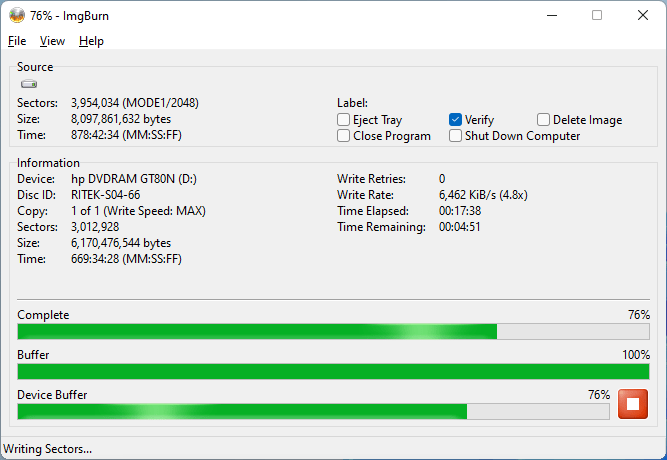The height and width of the screenshot is (460, 667).
Task: Click the Device Buffer progress bar
Action: (x=314, y=411)
